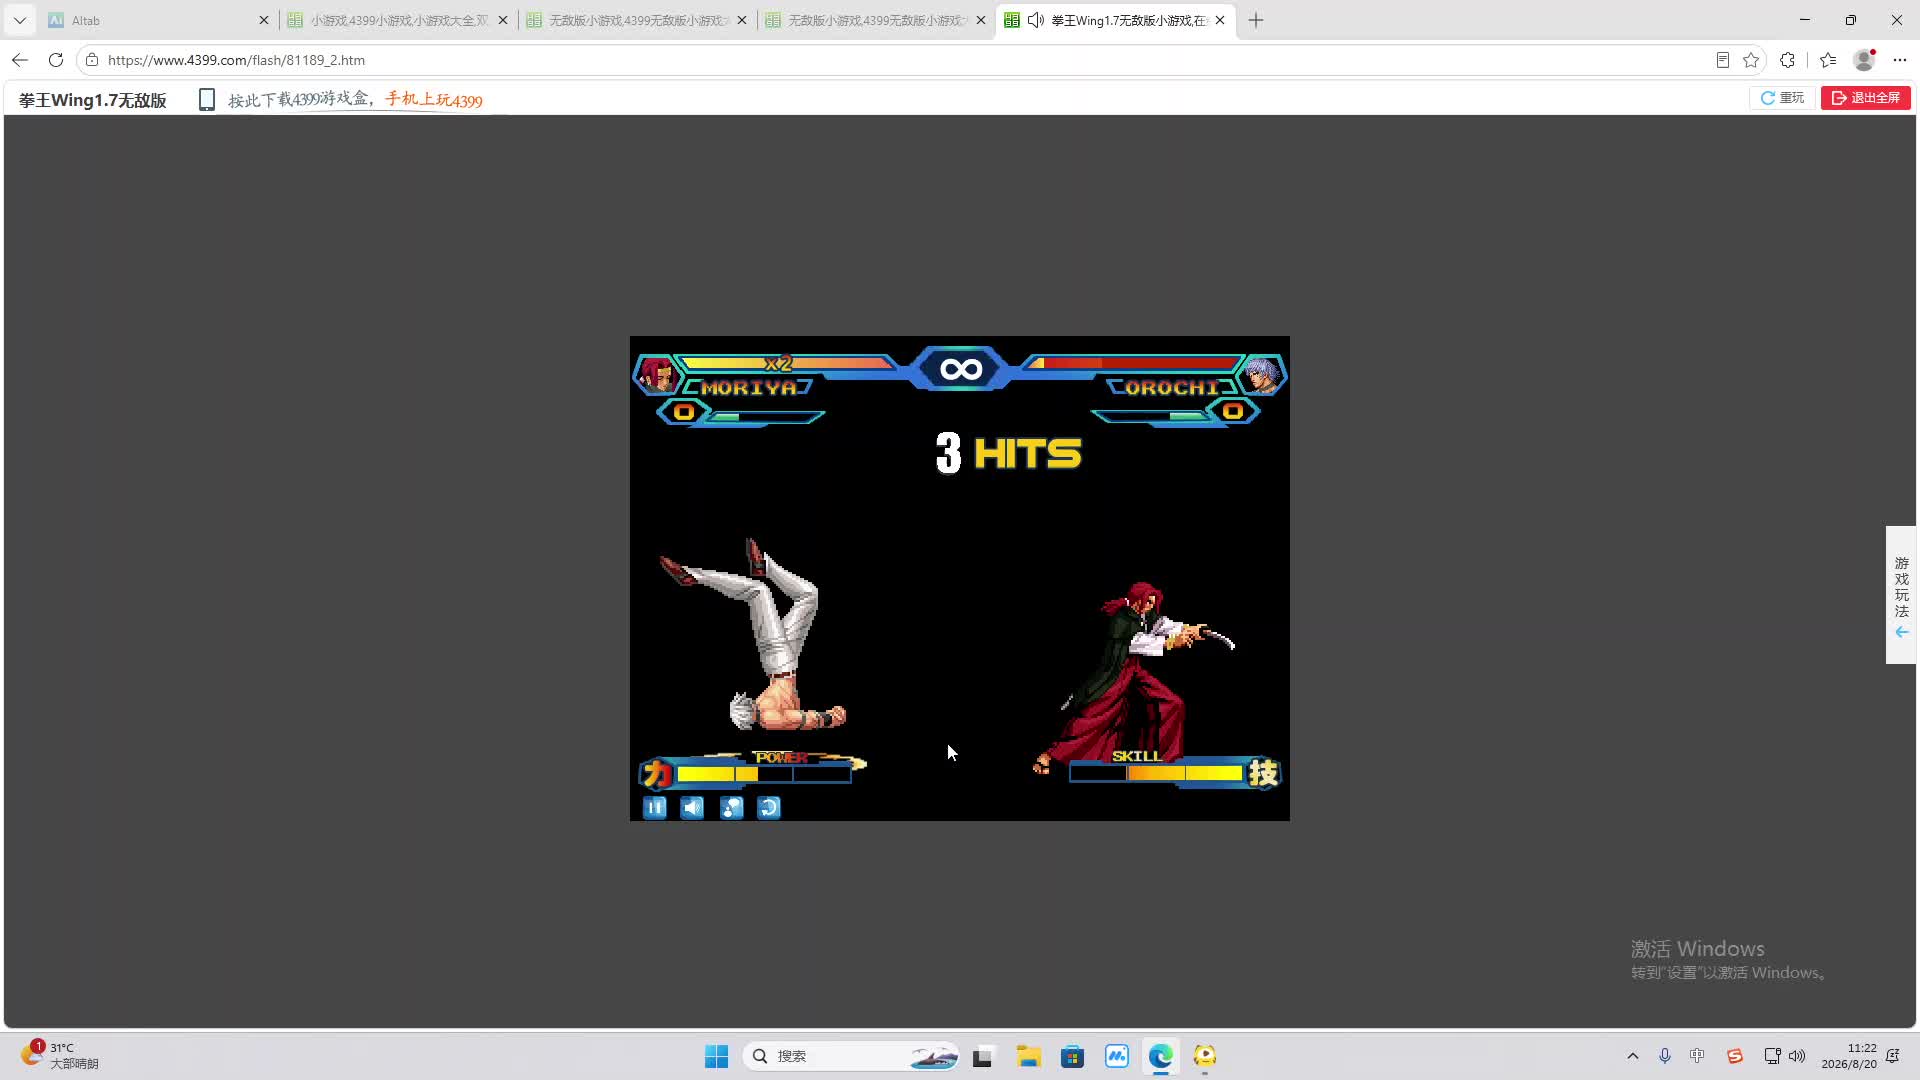
Task: Select the active 拳王Wing1.7无敌版小游戏 tab
Action: tap(1116, 20)
